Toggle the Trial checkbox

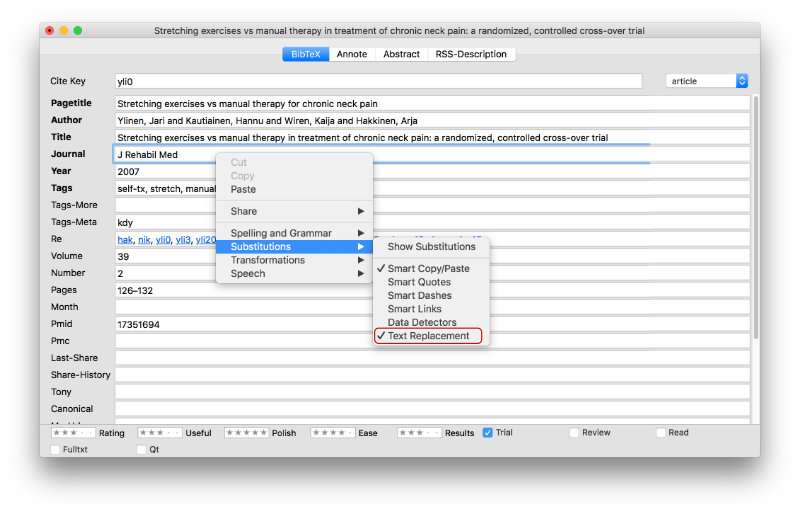tap(488, 433)
